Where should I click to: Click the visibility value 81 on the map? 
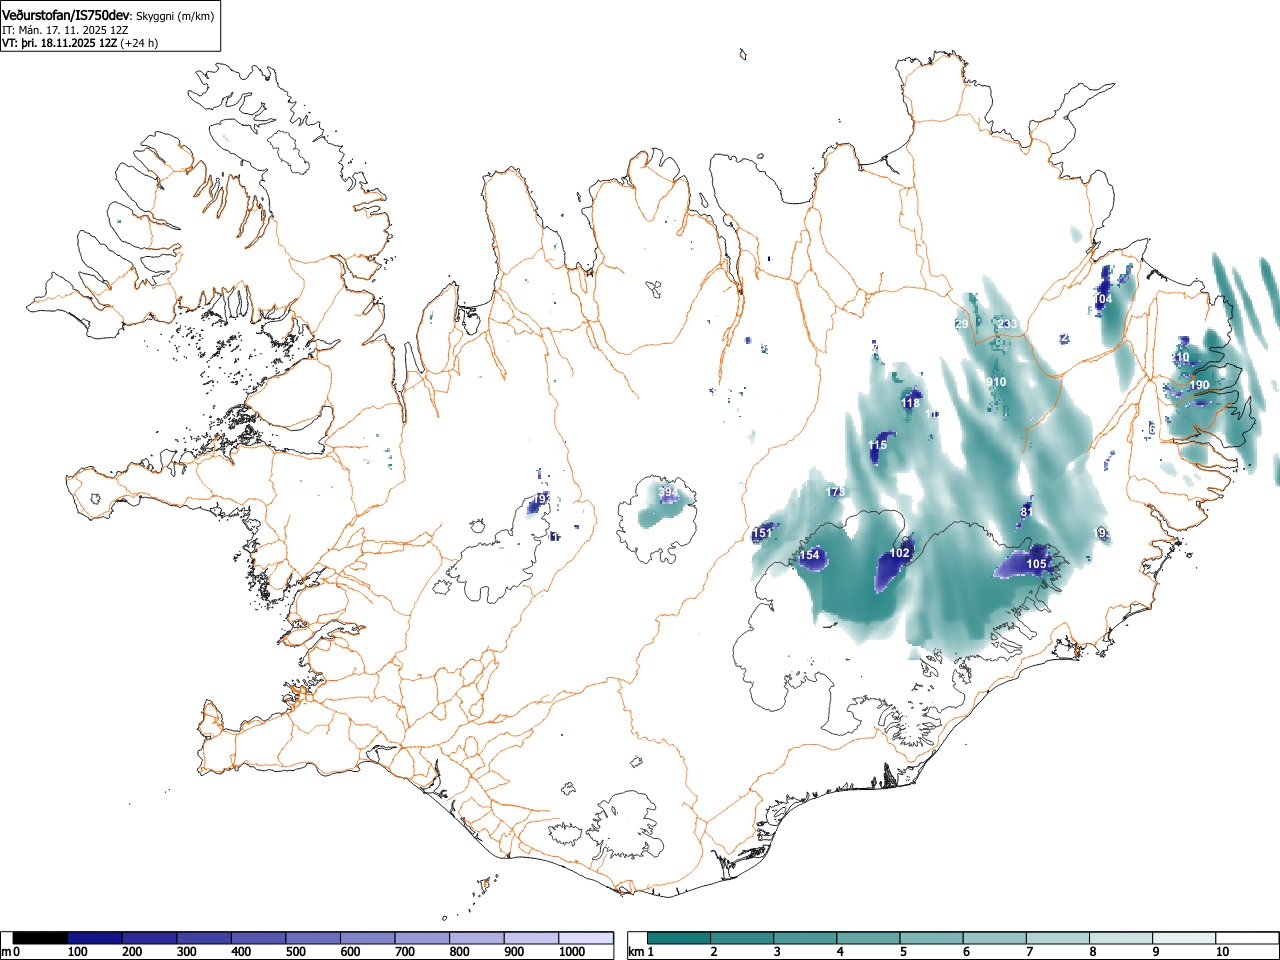(1026, 511)
